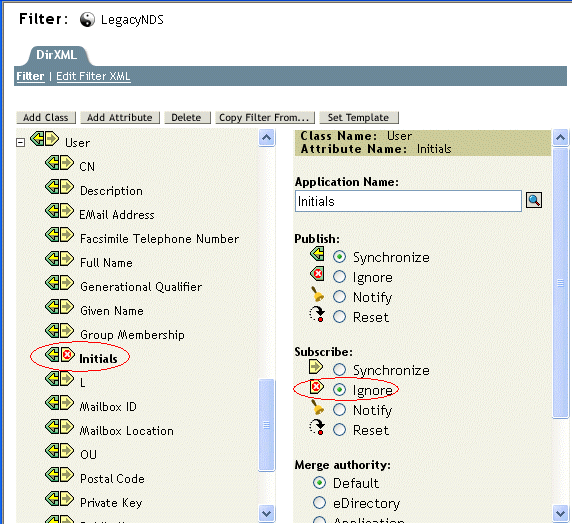Click Subscribe Synchronize arrow icon
Image resolution: width=572 pixels, height=524 pixels.
tap(316, 367)
